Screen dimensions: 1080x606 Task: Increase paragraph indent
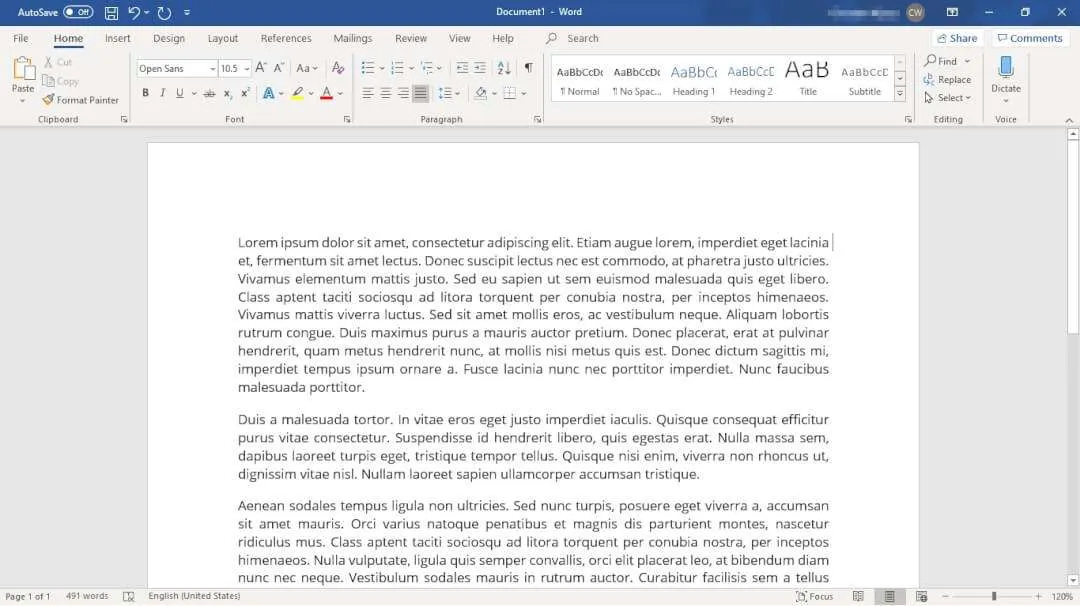(x=480, y=67)
